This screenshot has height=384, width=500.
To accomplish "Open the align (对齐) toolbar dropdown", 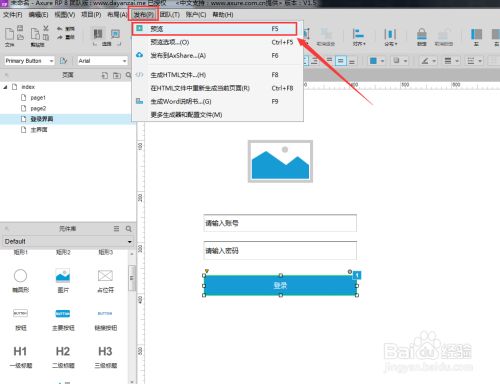I will pos(359,37).
